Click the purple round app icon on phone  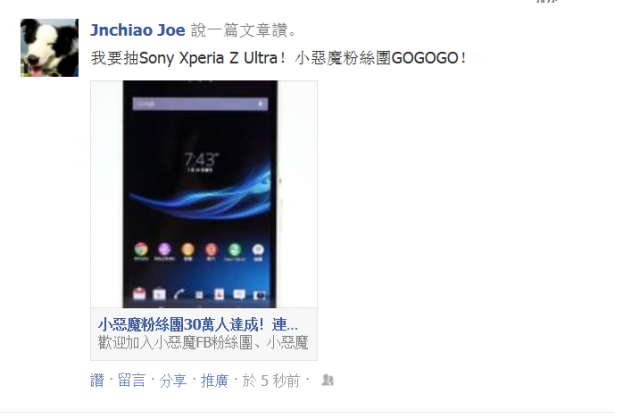point(164,249)
